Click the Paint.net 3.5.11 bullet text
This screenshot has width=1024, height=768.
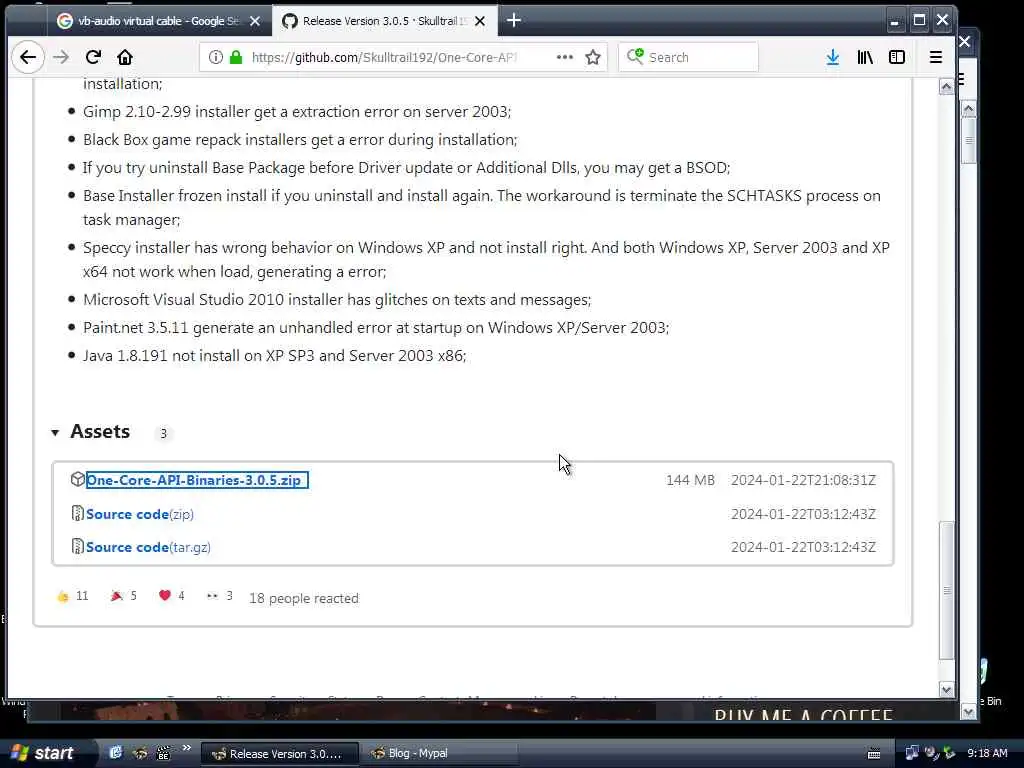376,327
